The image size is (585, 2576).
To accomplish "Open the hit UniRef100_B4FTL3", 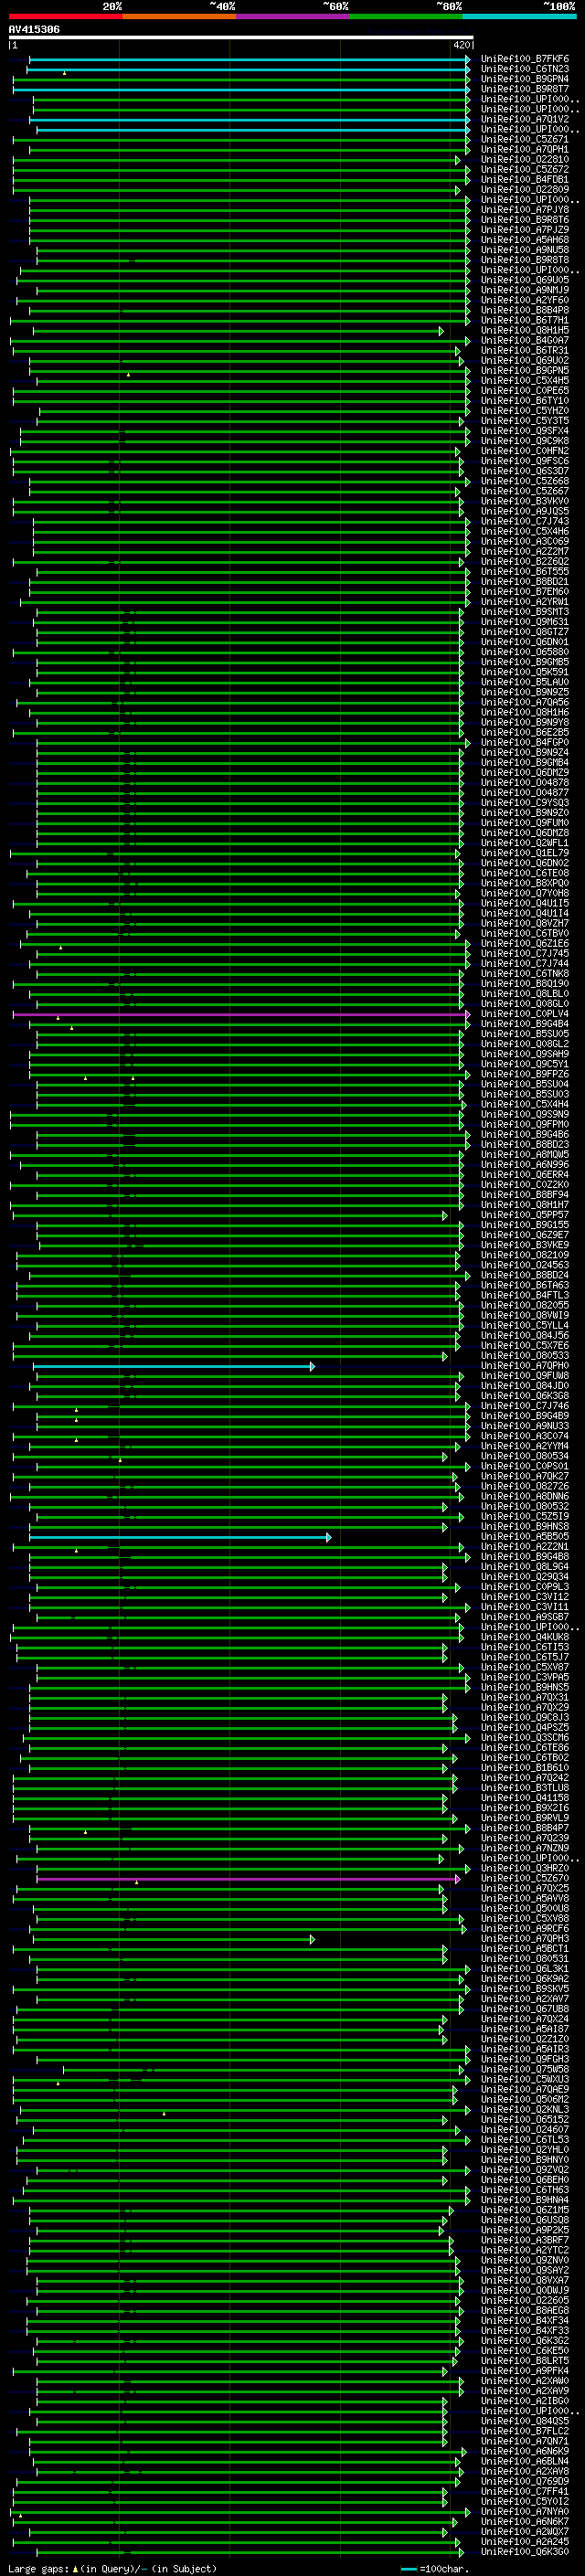I will pos(524,1295).
